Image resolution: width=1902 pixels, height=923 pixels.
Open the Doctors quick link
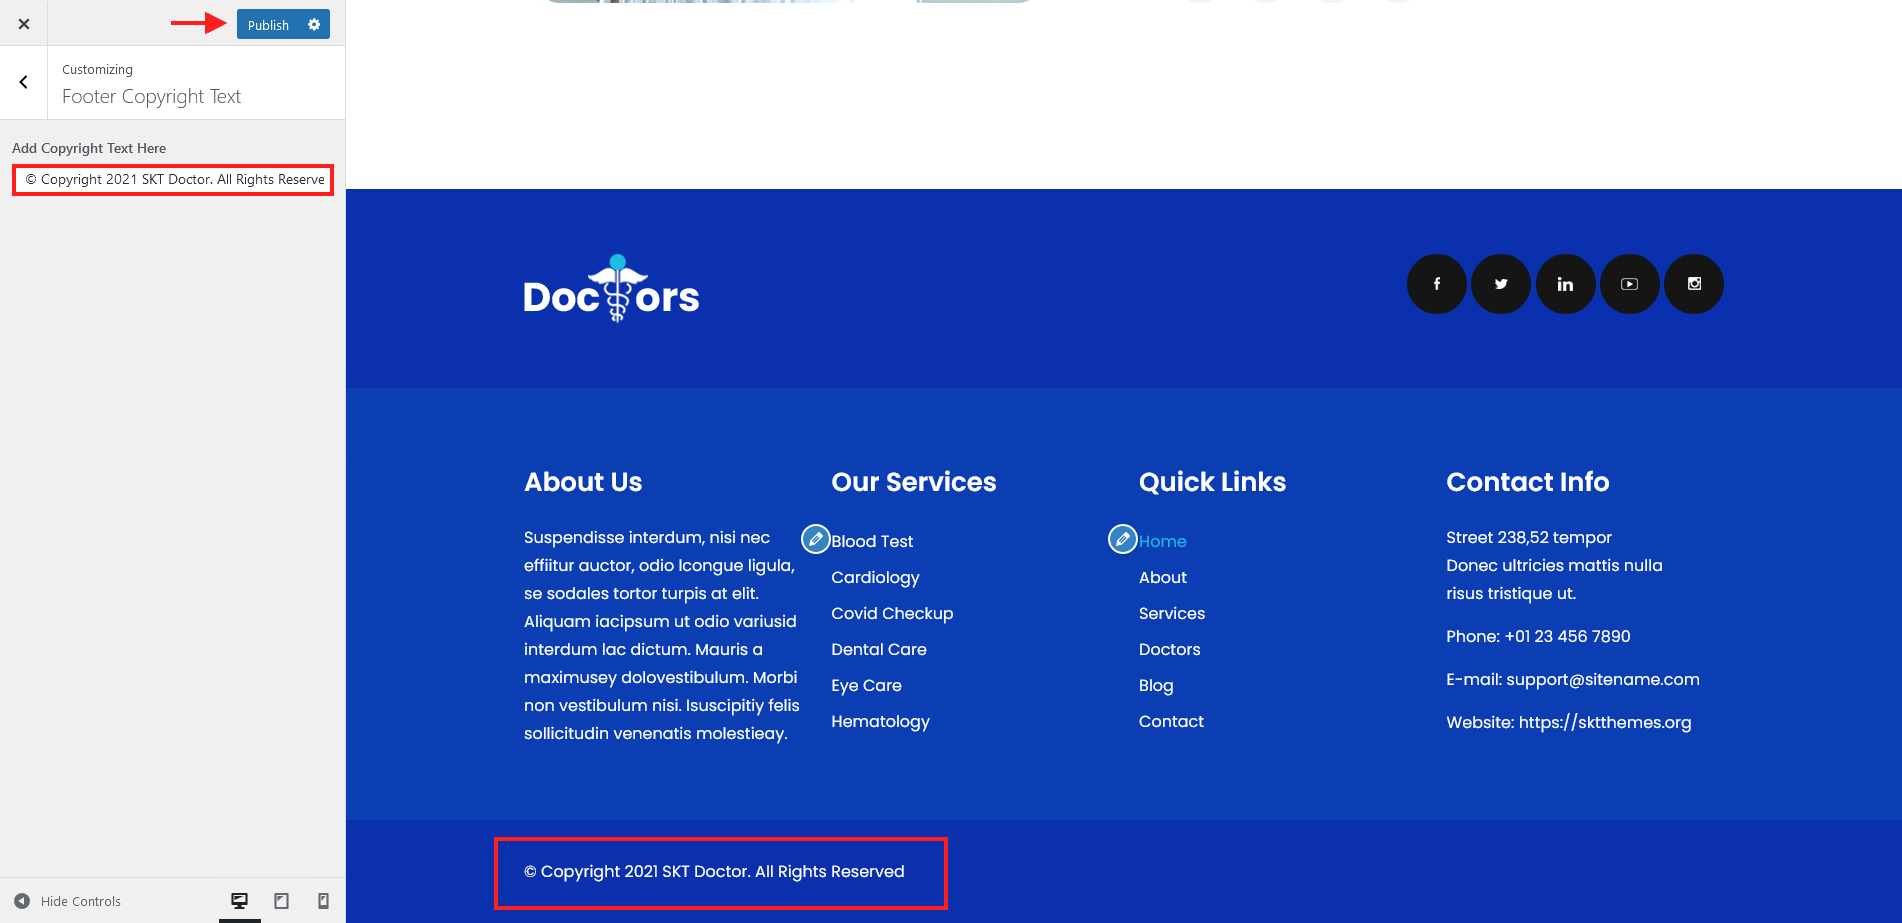1169,649
